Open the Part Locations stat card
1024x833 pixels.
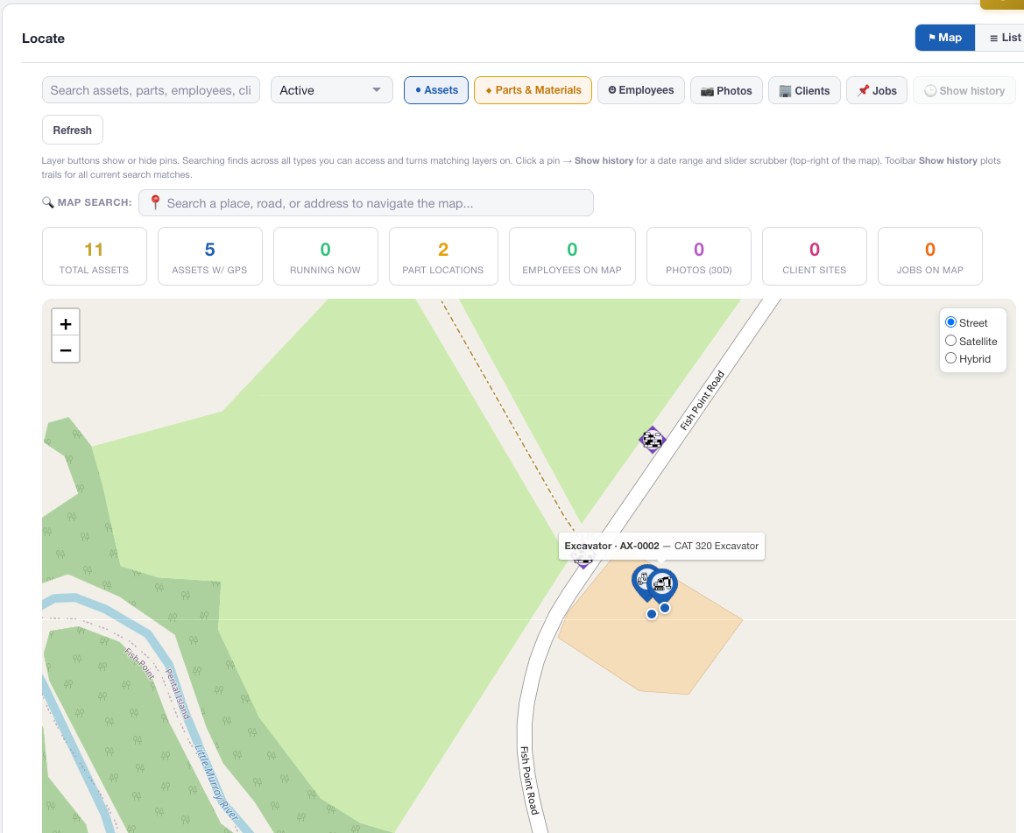pyautogui.click(x=443, y=257)
